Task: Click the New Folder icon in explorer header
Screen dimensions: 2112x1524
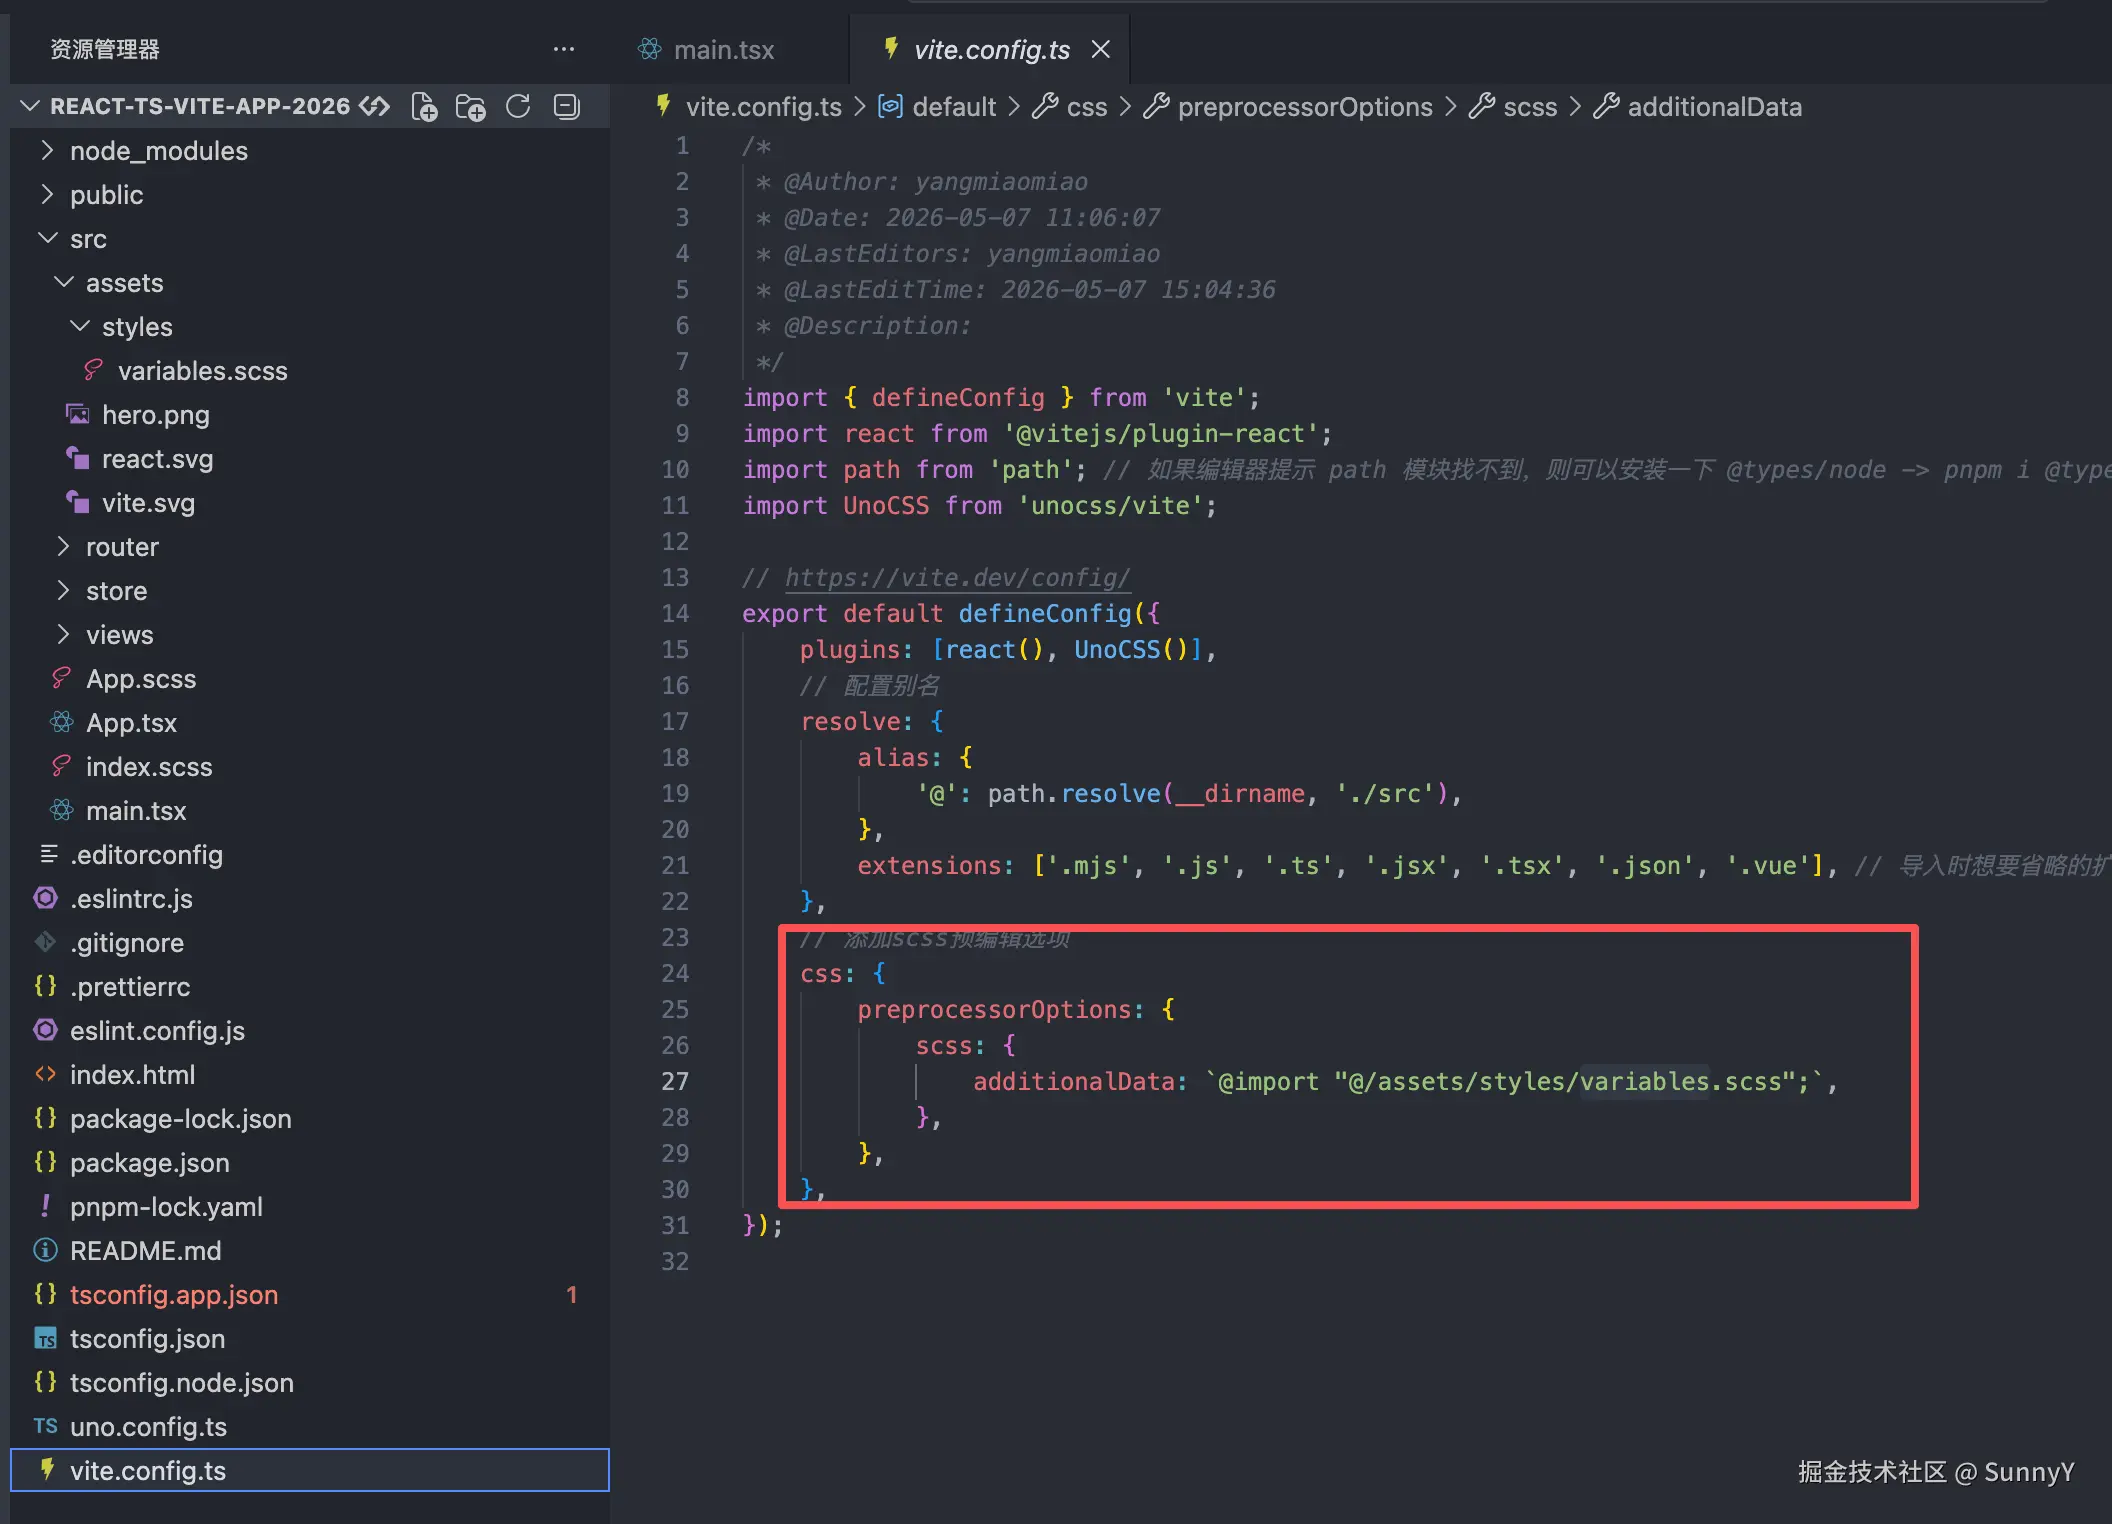Action: 470,107
